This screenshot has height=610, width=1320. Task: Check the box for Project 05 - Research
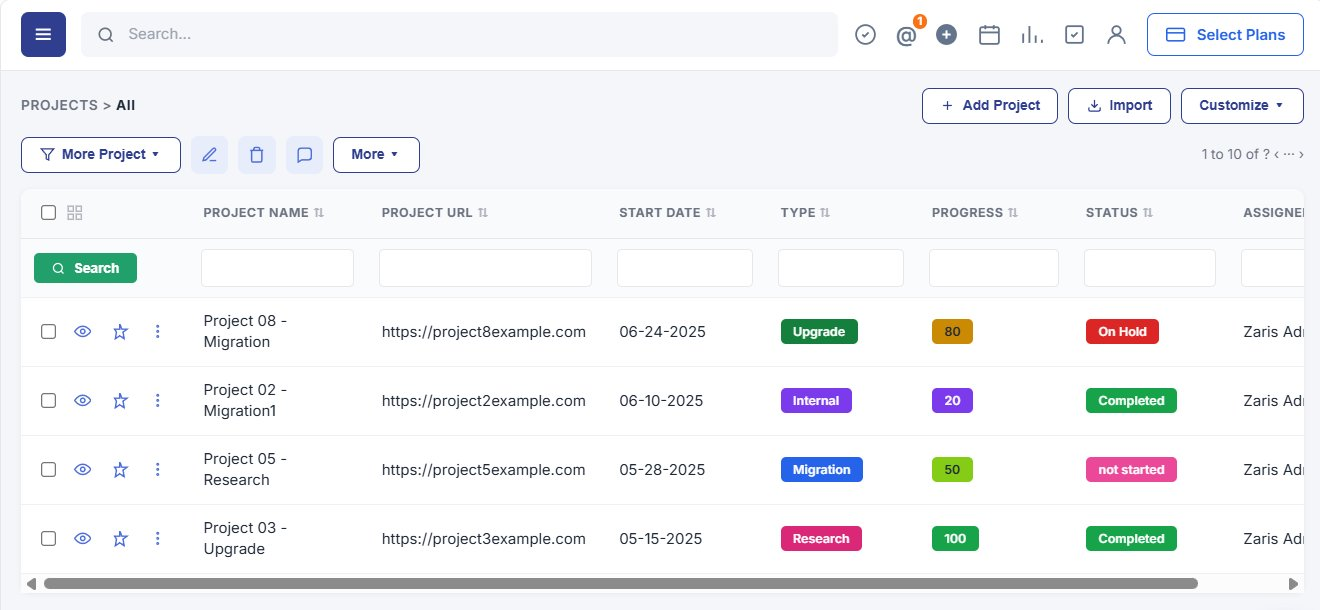coord(48,470)
